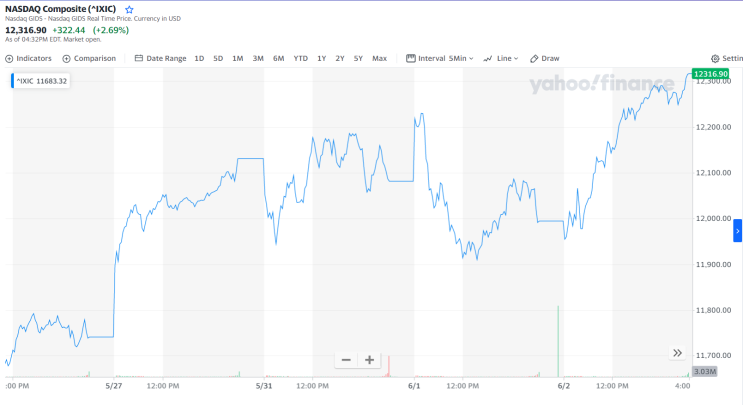The height and width of the screenshot is (405, 743).
Task: Open the Comparison plus icon
Action: [66, 59]
